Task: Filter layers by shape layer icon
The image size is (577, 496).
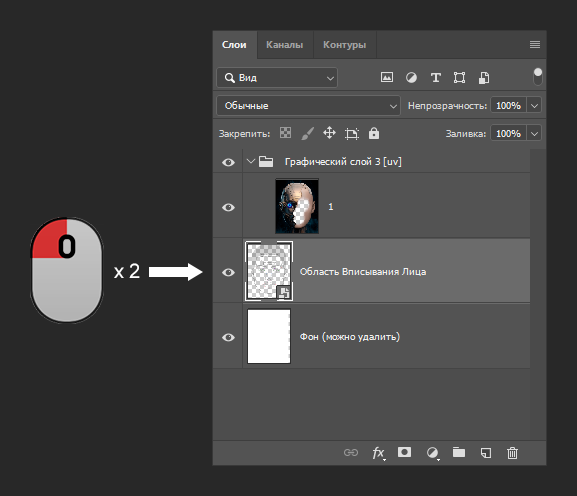Action: coord(459,78)
